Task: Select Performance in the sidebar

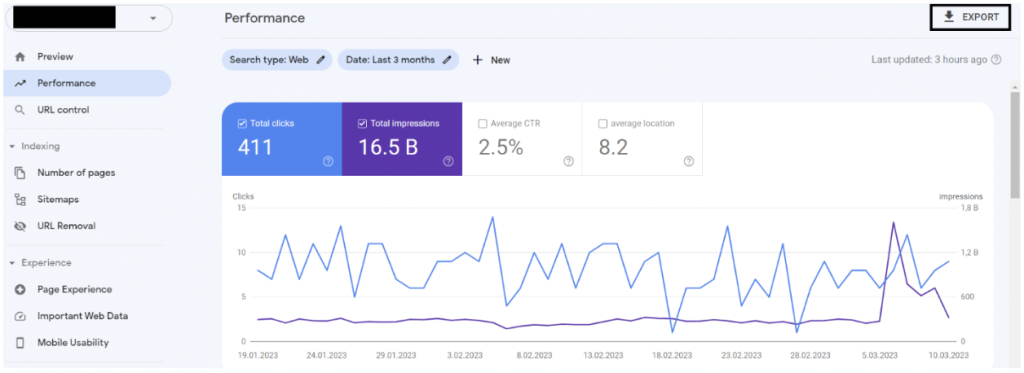Action: tap(87, 83)
